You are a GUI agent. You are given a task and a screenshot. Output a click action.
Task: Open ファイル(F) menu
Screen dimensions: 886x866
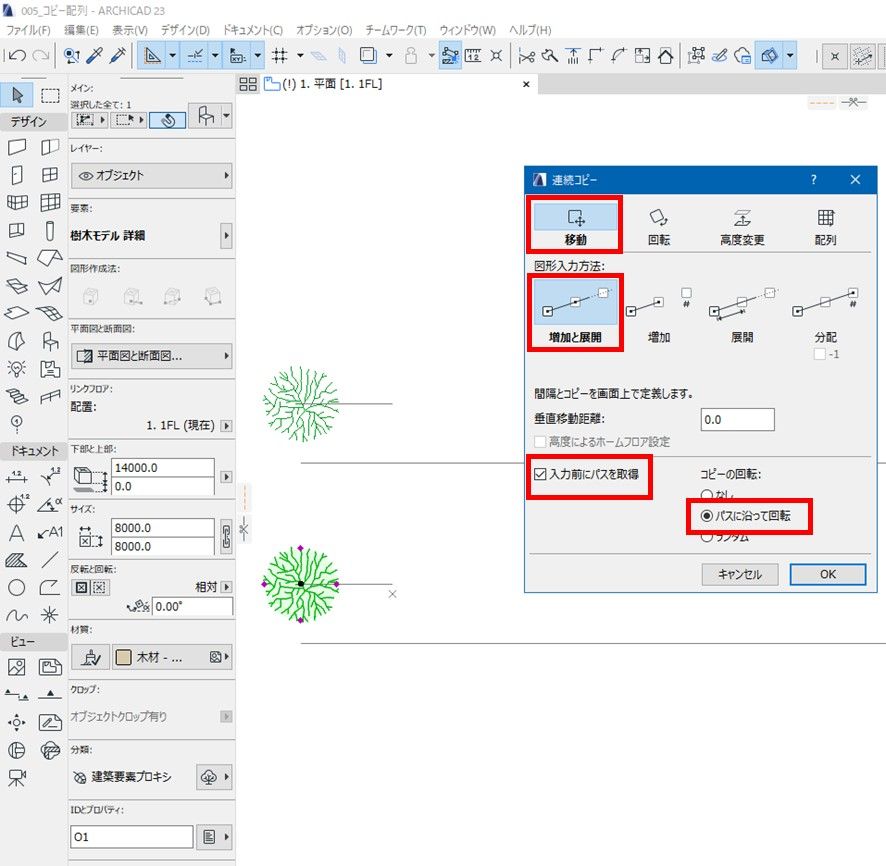(x=28, y=30)
